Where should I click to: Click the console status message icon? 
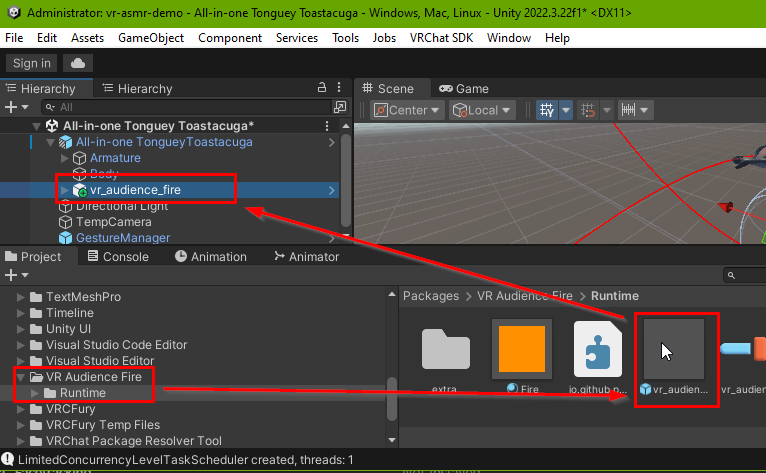pos(7,459)
